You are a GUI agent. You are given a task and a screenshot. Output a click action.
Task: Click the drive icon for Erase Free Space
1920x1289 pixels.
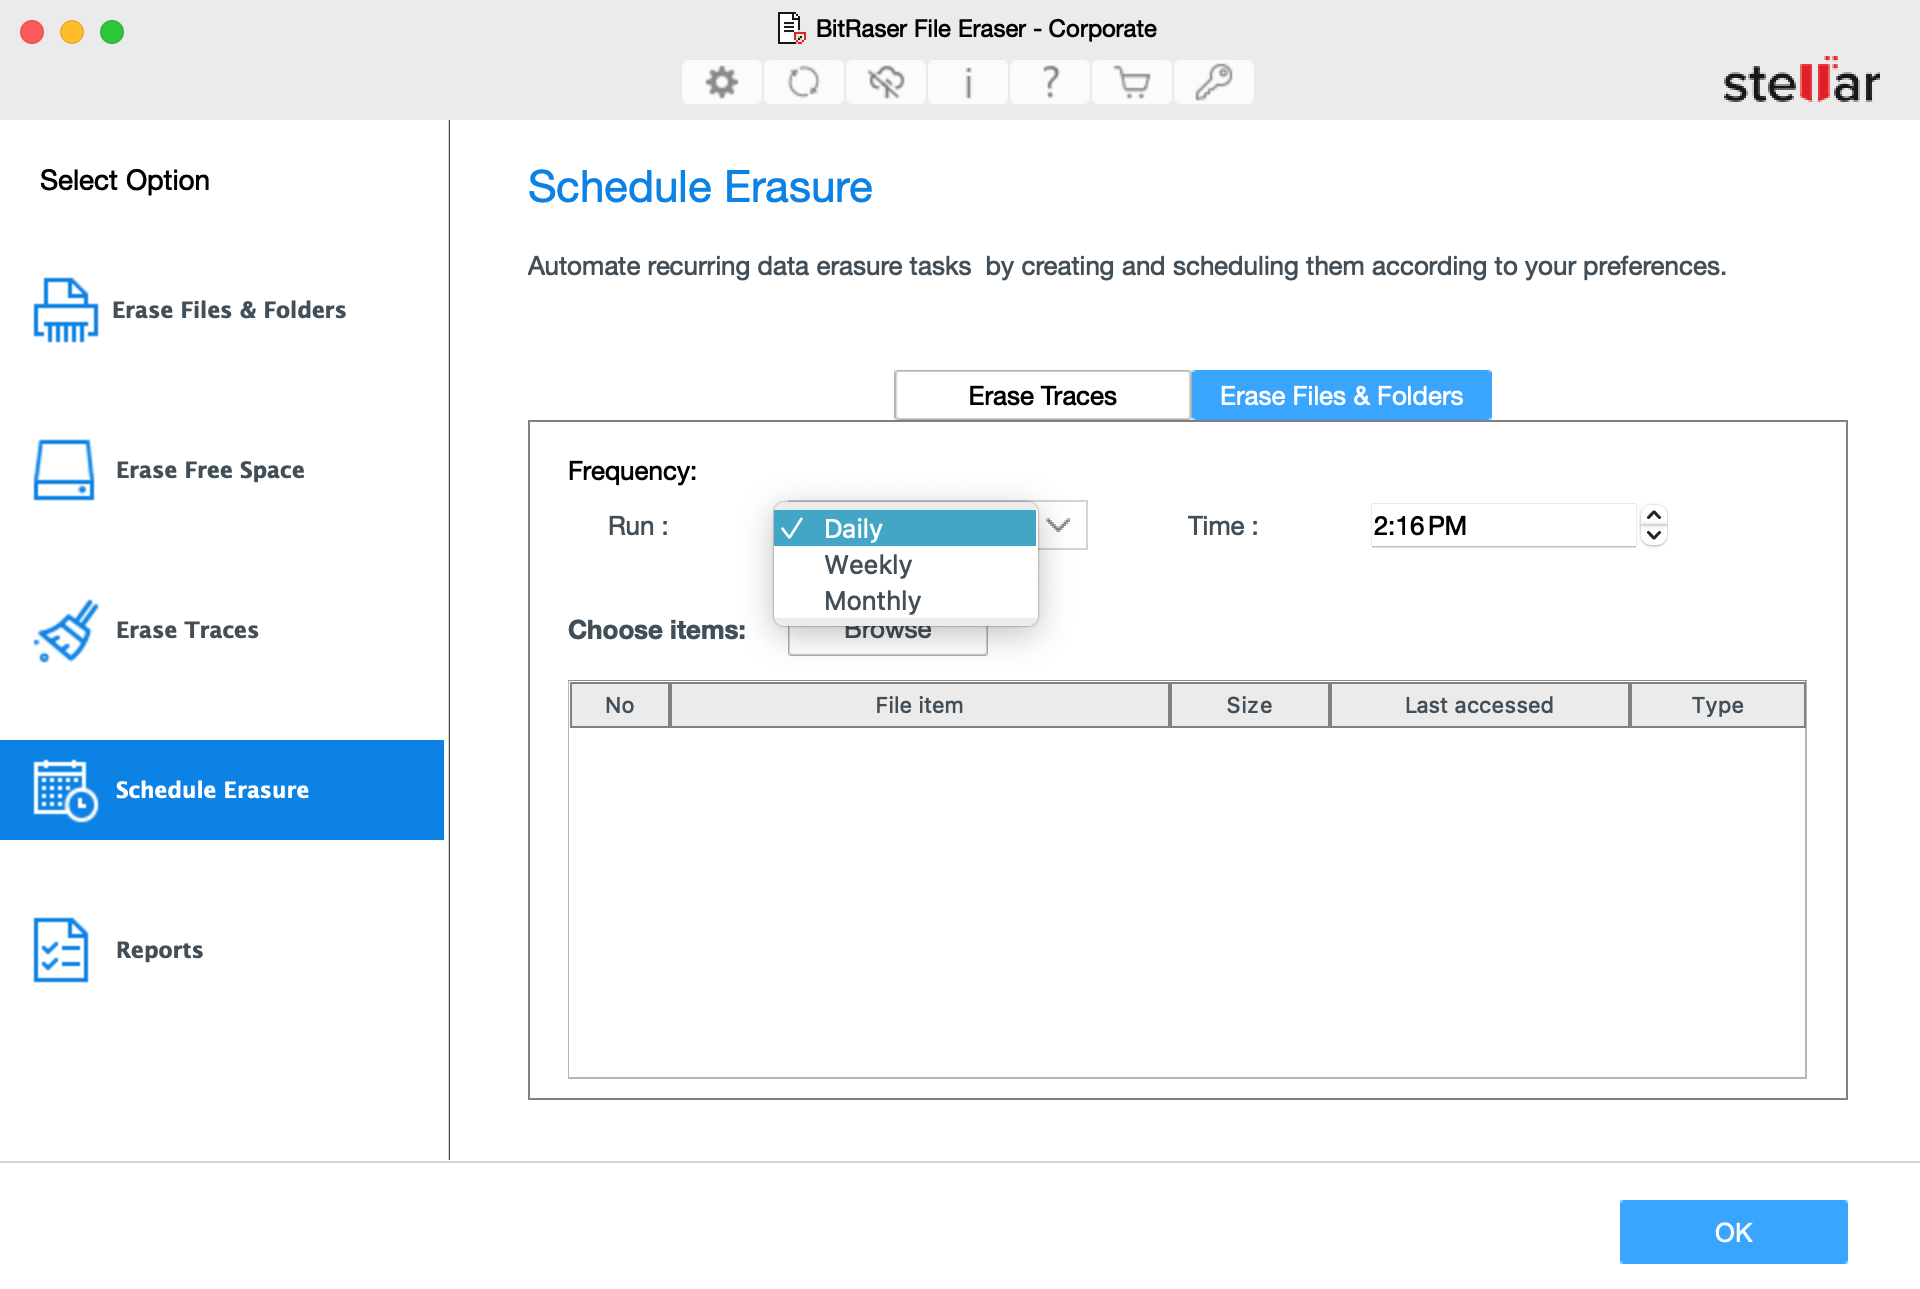(64, 470)
